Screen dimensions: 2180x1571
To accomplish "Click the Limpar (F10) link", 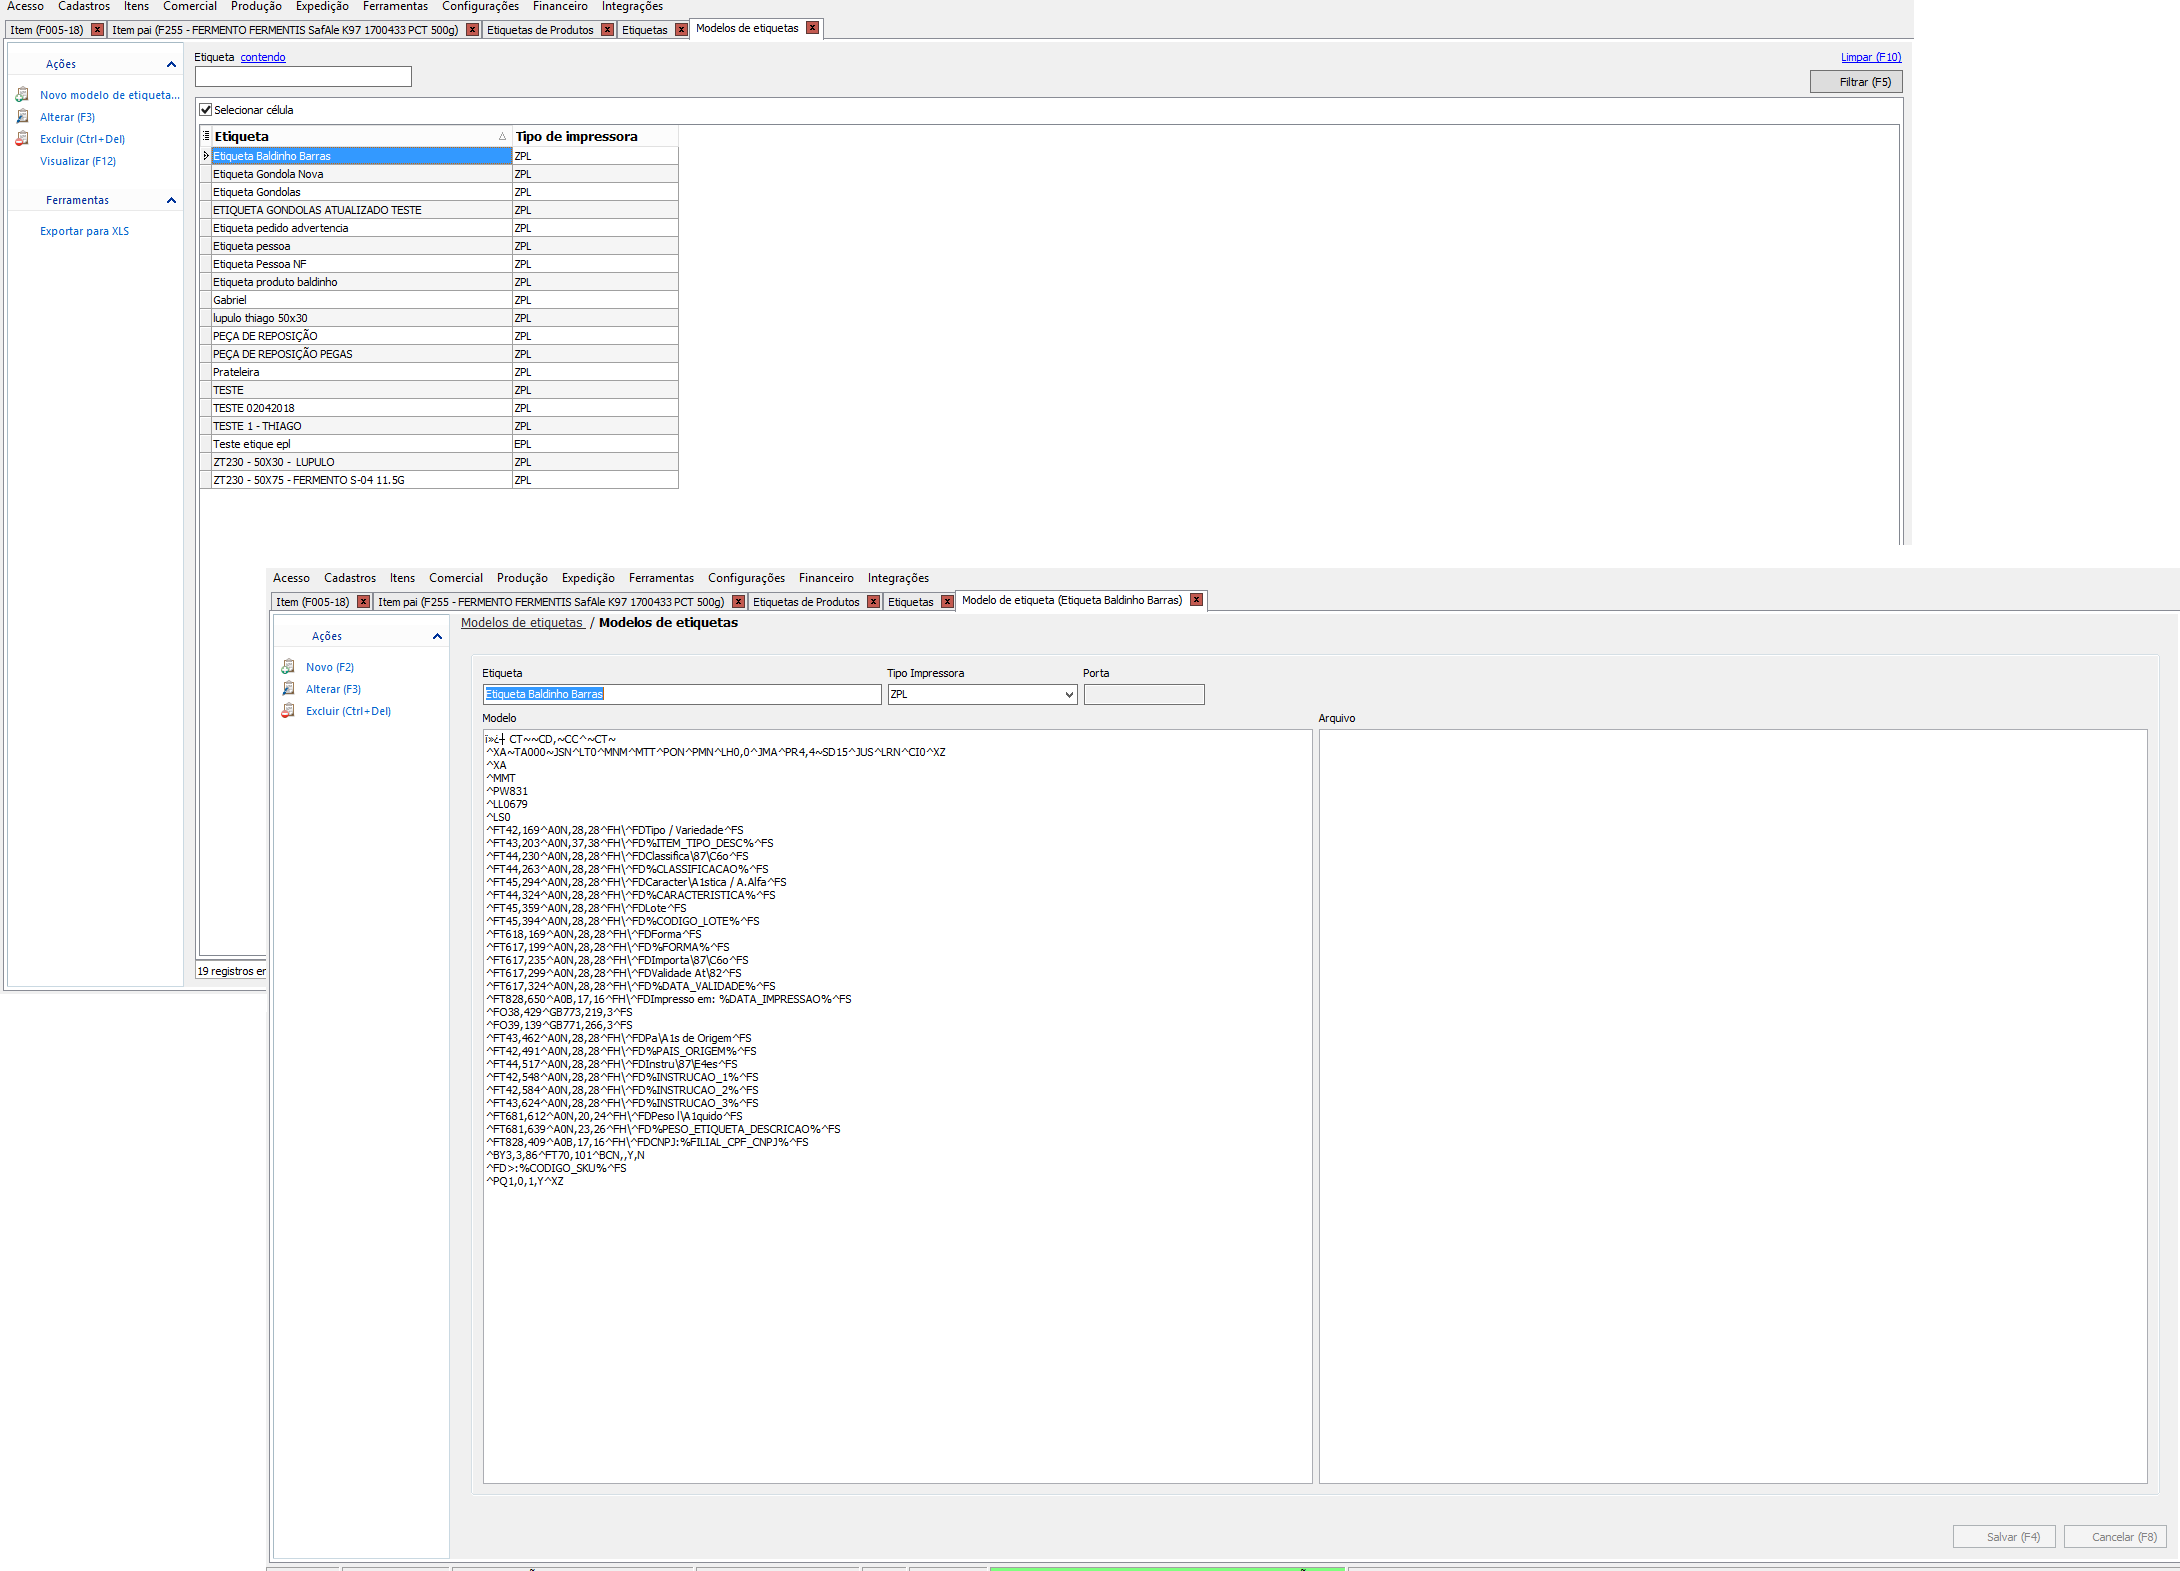I will pyautogui.click(x=1871, y=57).
